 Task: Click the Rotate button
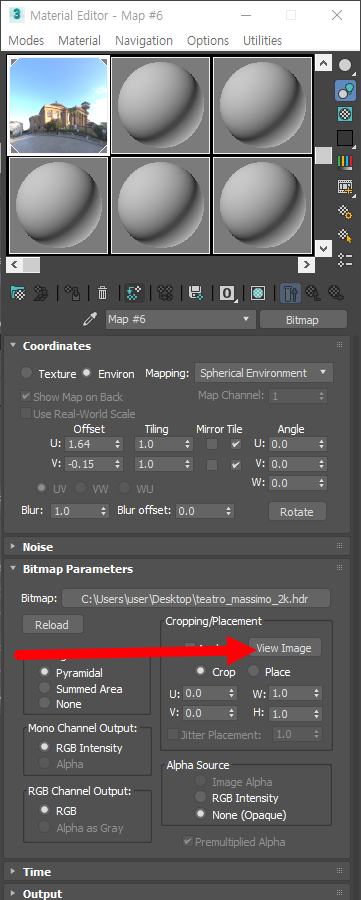[297, 511]
